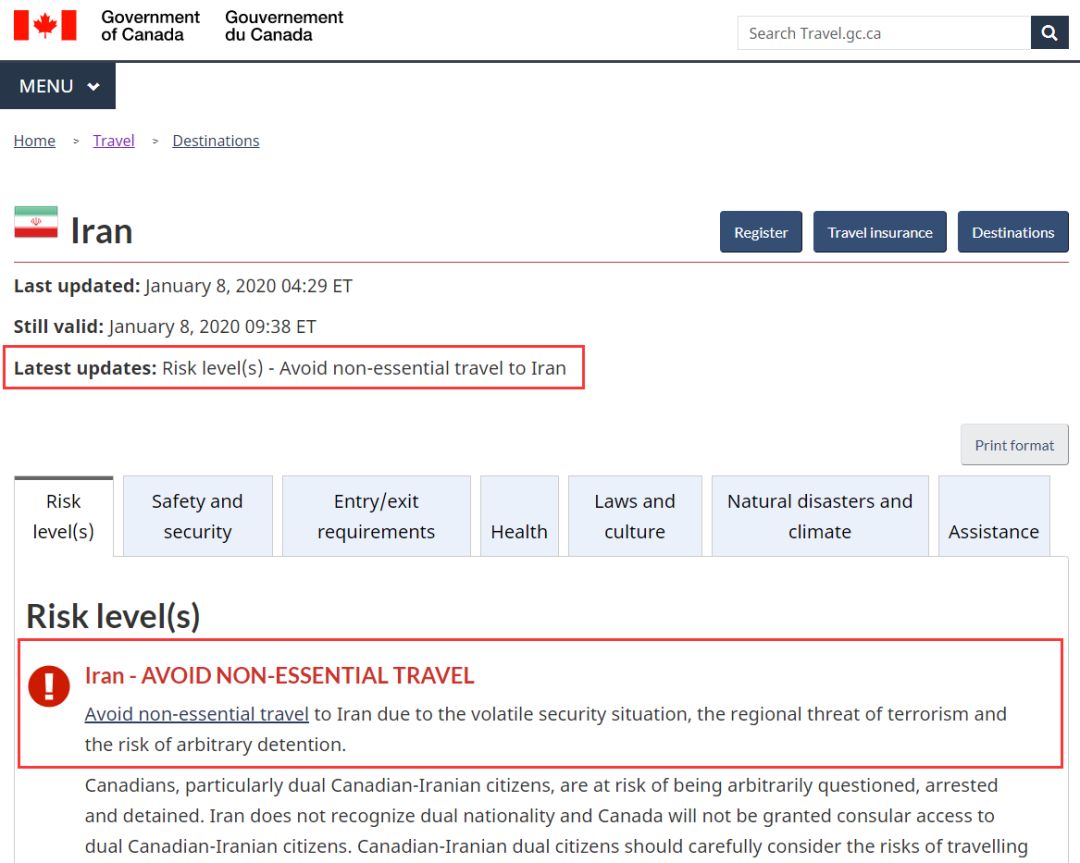
Task: Click the Travel insurance button
Action: (x=880, y=232)
